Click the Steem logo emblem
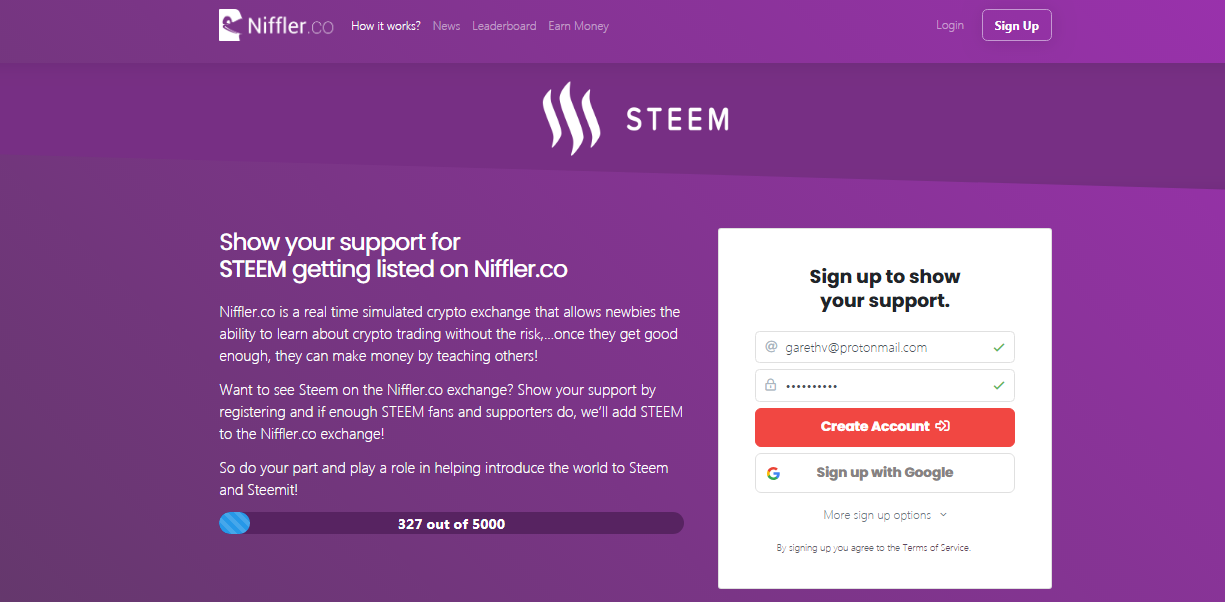This screenshot has width=1225, height=602. (x=571, y=119)
